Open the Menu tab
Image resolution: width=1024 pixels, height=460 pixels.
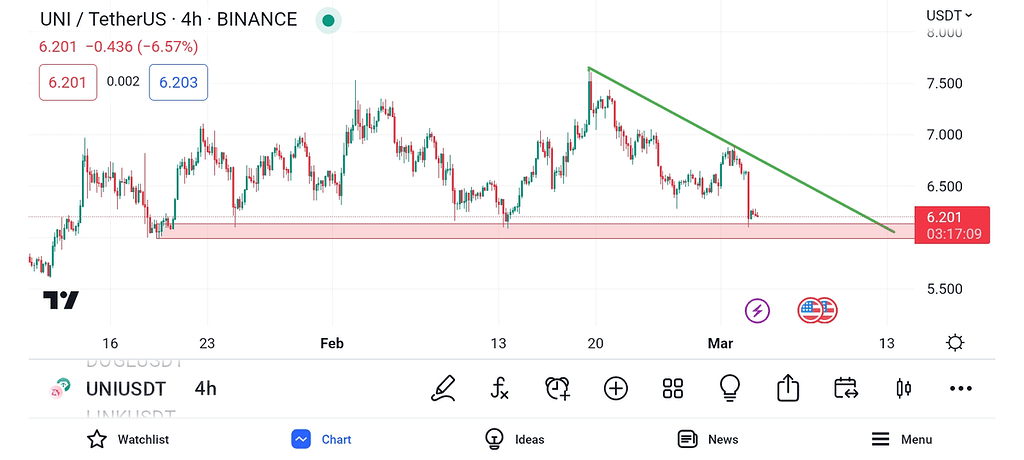tap(902, 439)
